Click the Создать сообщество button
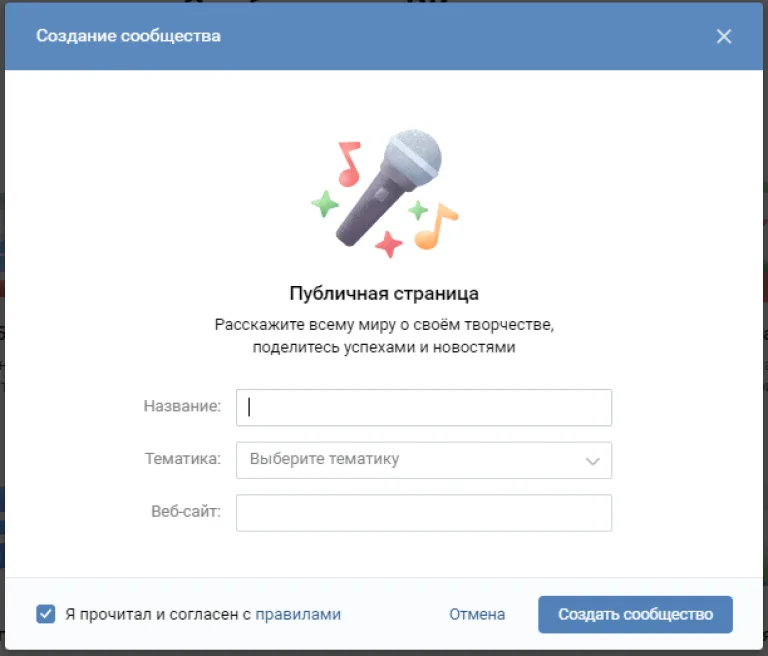 point(635,614)
